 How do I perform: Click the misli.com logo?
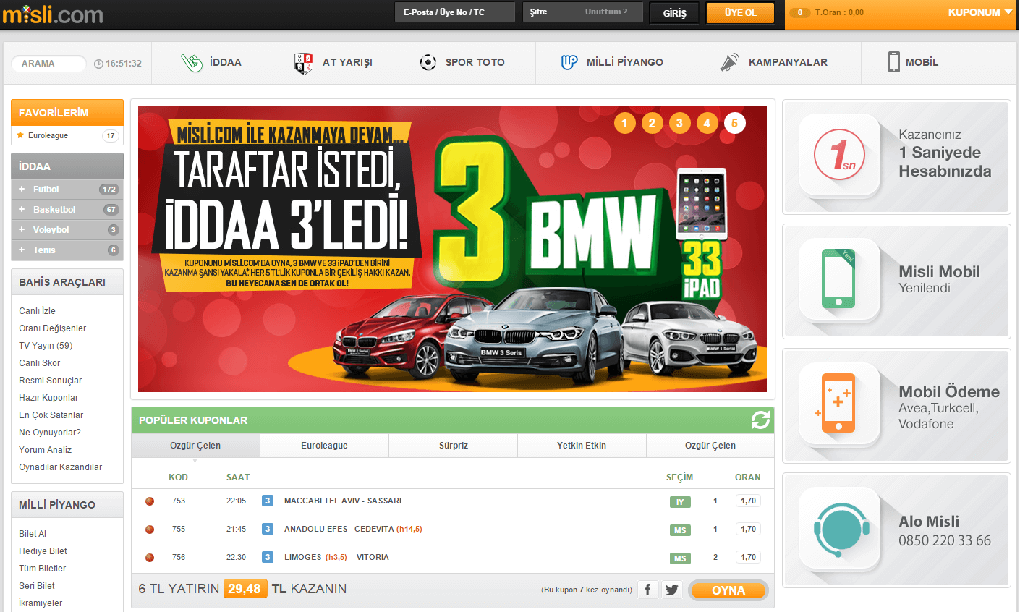53,13
